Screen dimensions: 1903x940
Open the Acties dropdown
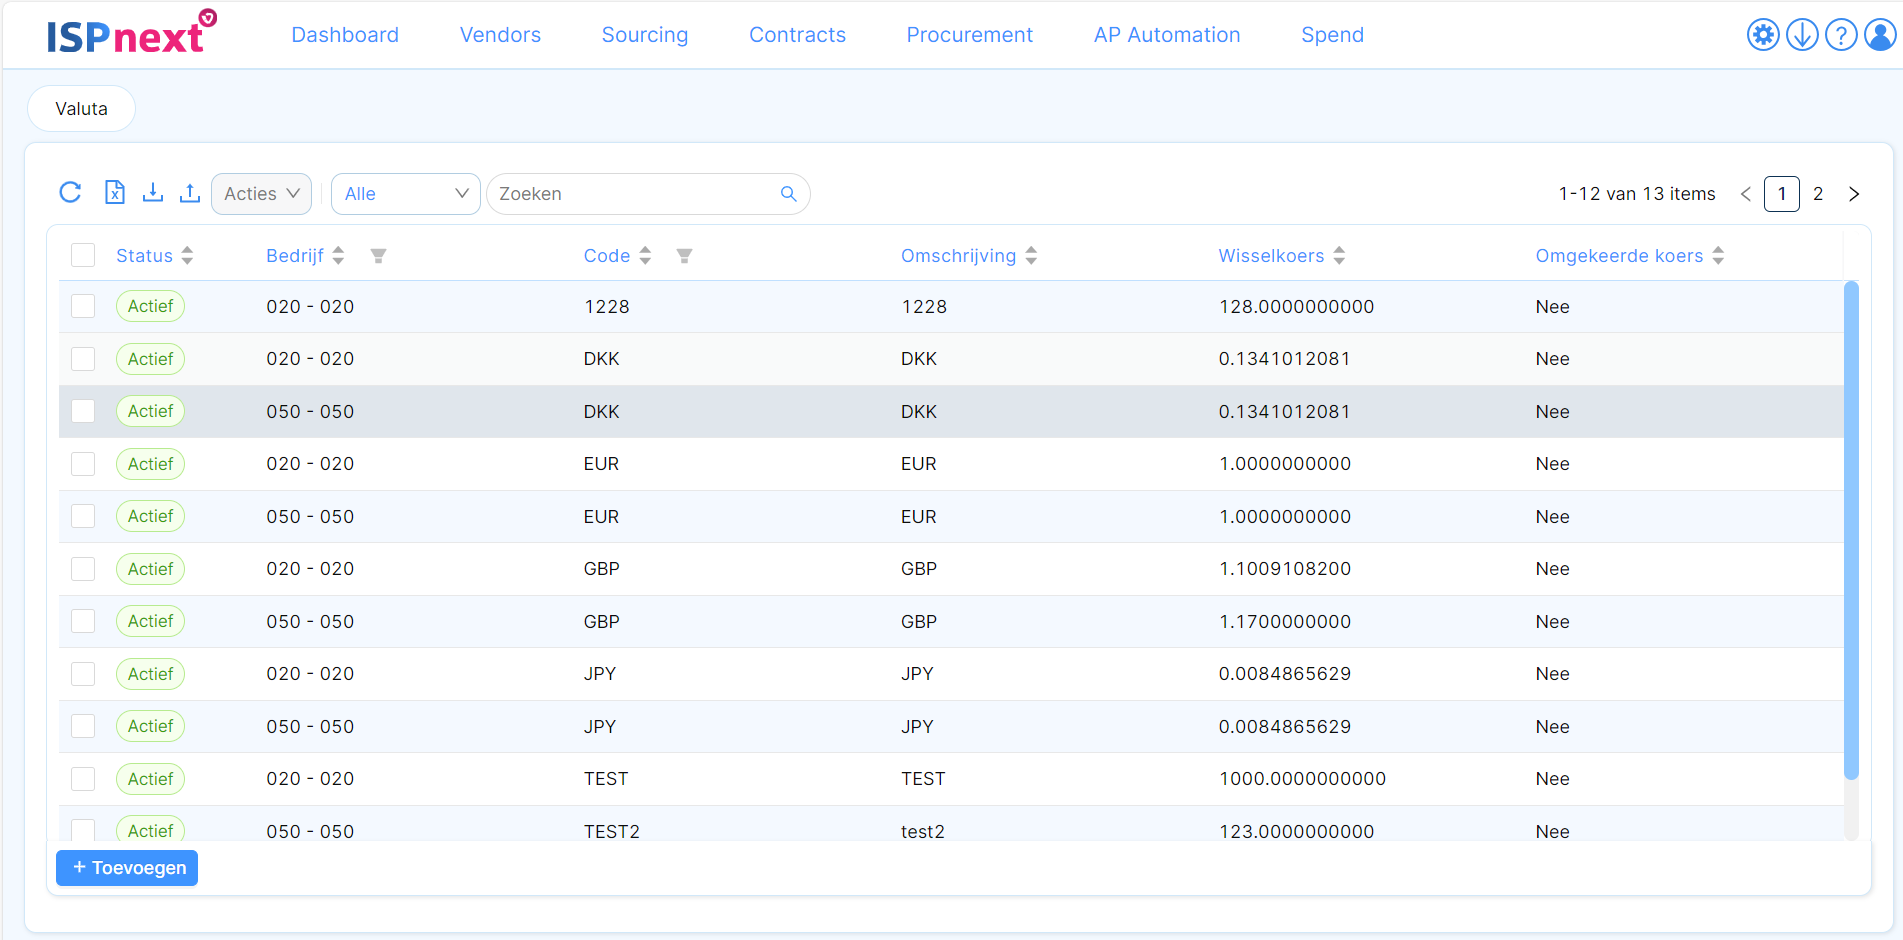tap(261, 194)
